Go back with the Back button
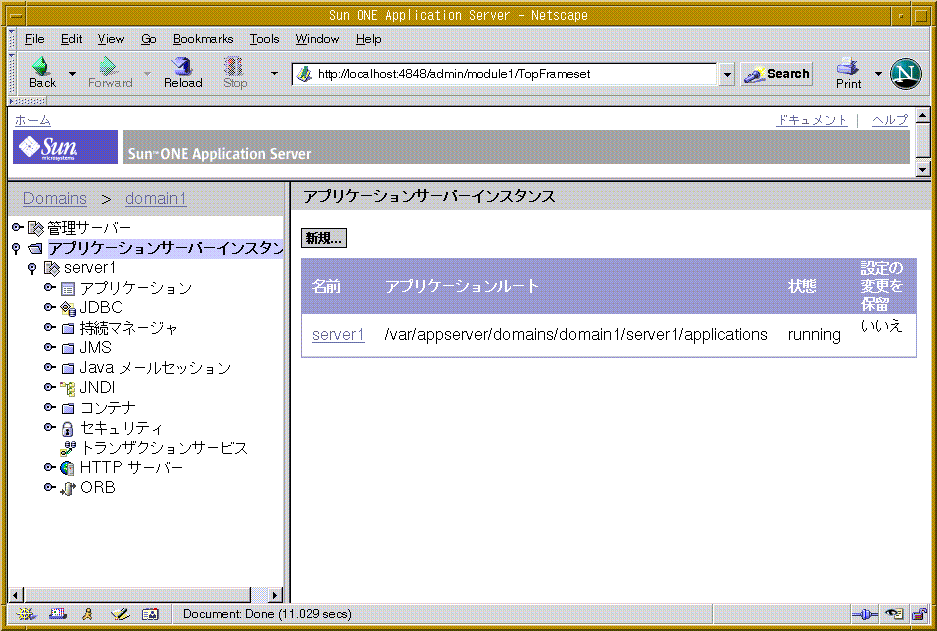Image resolution: width=937 pixels, height=631 pixels. click(42, 73)
